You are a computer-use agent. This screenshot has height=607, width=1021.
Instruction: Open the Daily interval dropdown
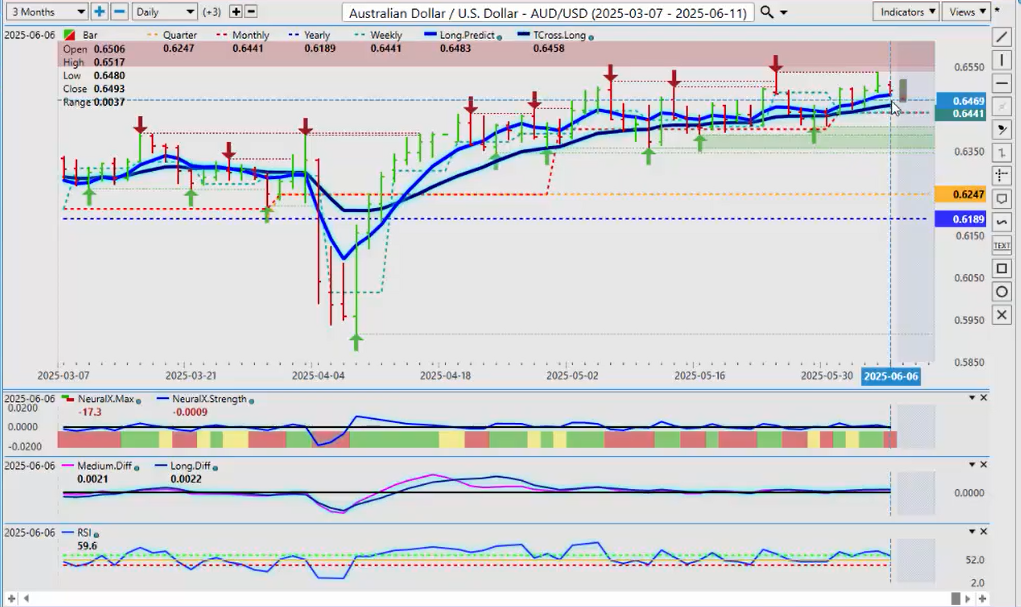[164, 12]
